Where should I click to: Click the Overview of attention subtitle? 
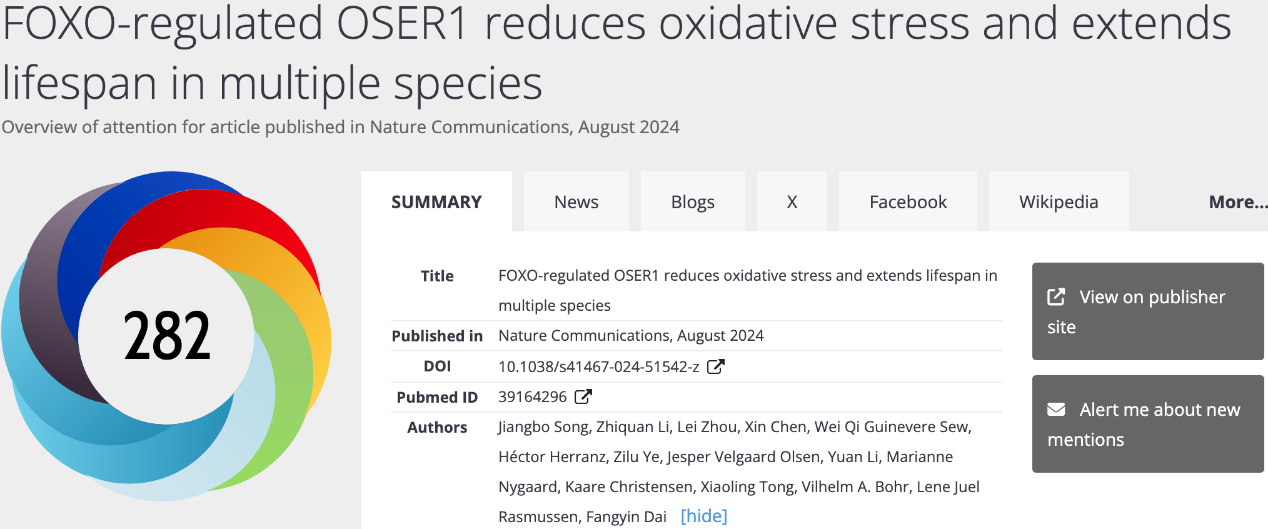340,127
